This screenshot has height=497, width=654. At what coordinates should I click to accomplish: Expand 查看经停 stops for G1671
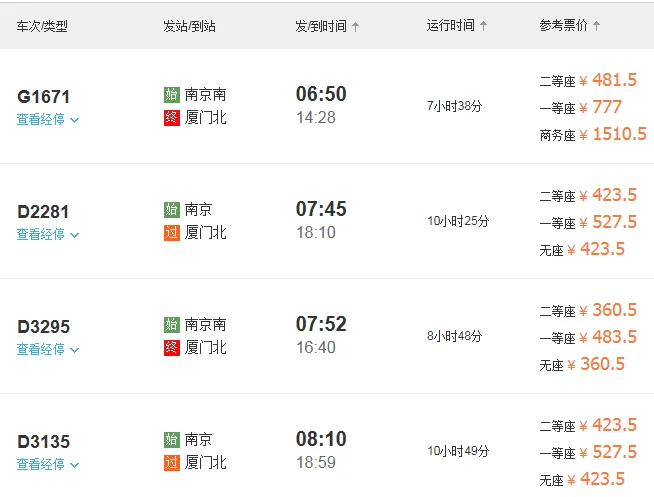47,120
